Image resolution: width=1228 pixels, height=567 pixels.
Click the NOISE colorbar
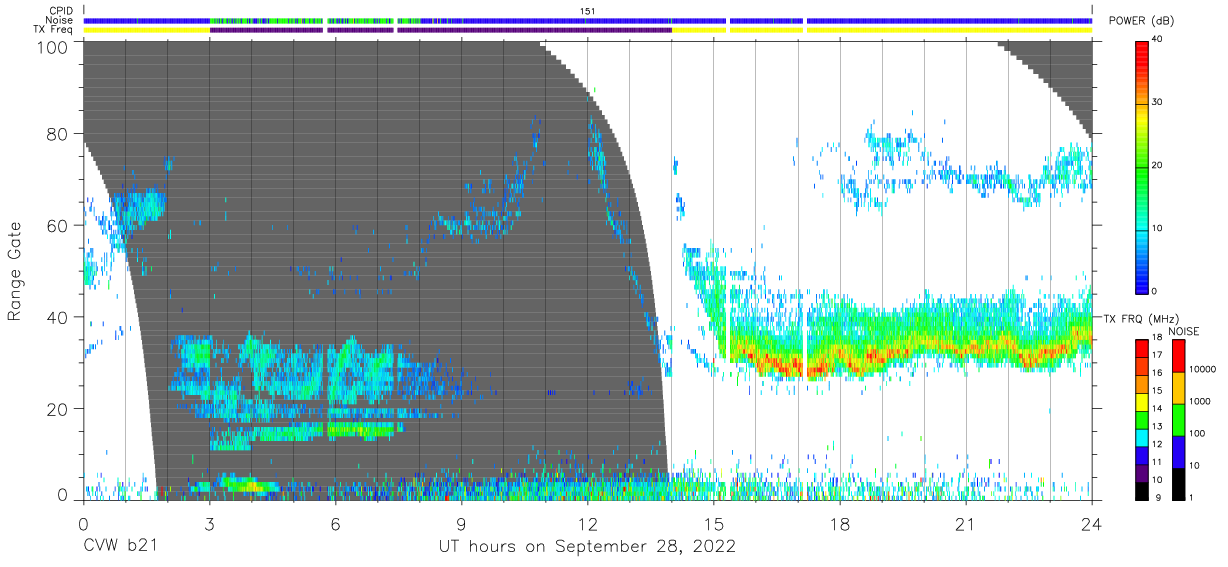[x=1178, y=420]
